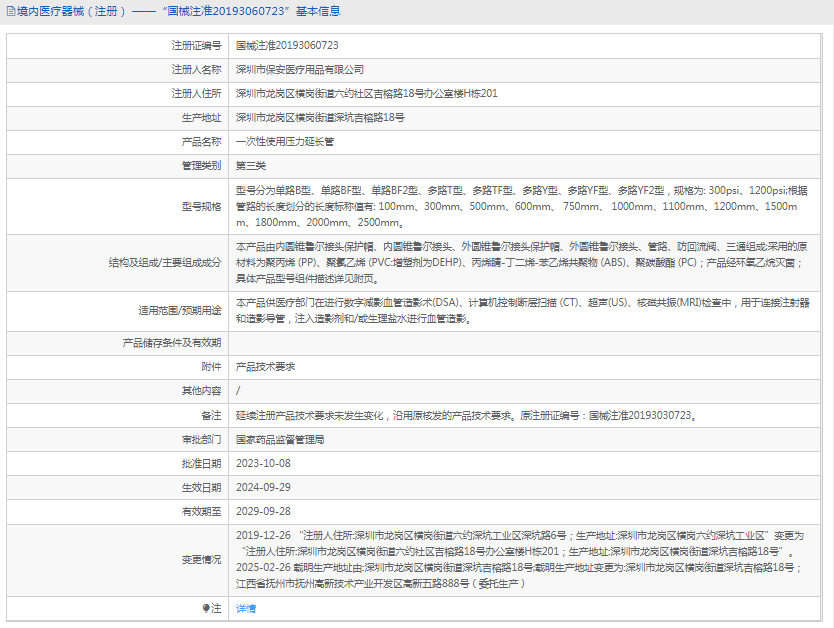
Task: Click the 结构及组成 description text
Action: 522,263
